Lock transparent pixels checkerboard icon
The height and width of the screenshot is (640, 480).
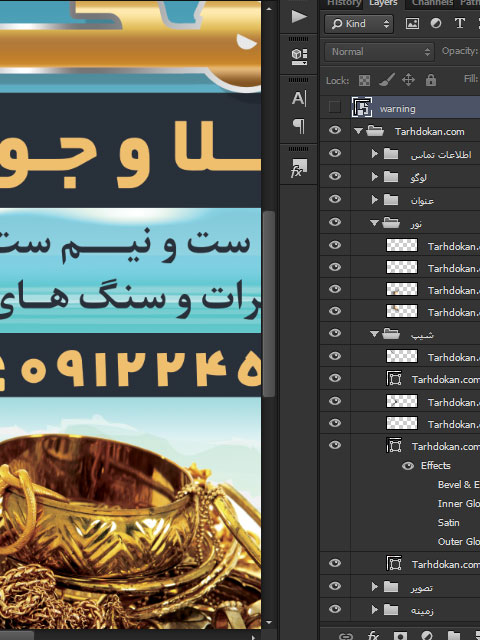364,80
